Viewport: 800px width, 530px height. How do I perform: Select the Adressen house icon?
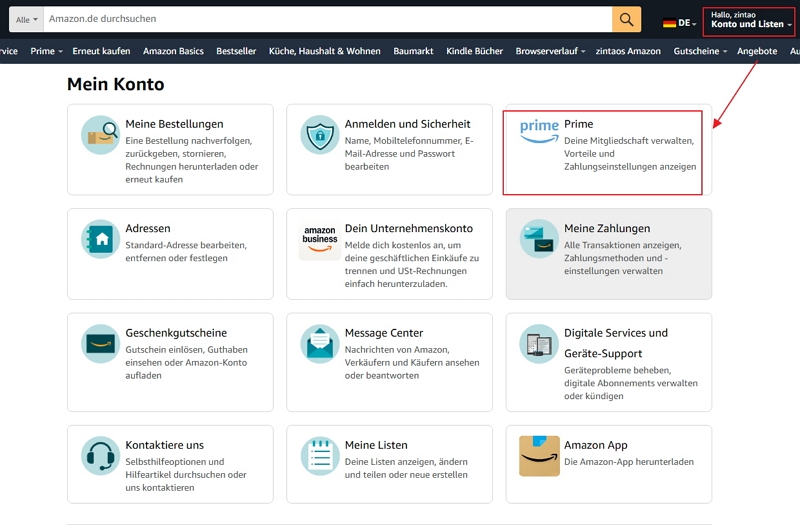(101, 239)
